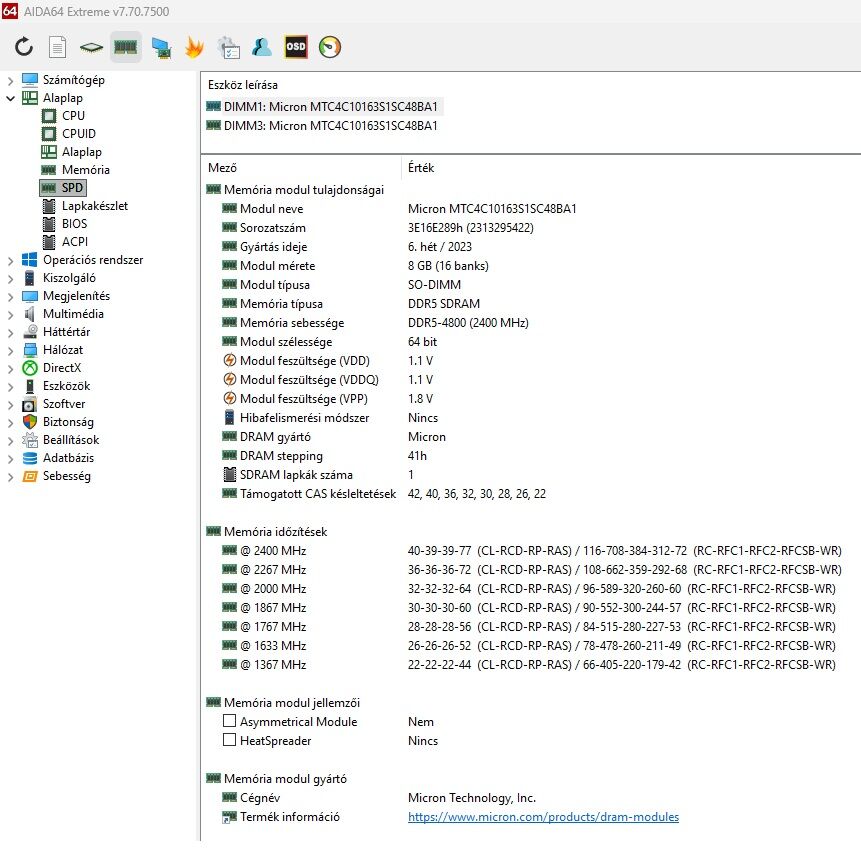Open the Micron dram-modules product link

543,817
